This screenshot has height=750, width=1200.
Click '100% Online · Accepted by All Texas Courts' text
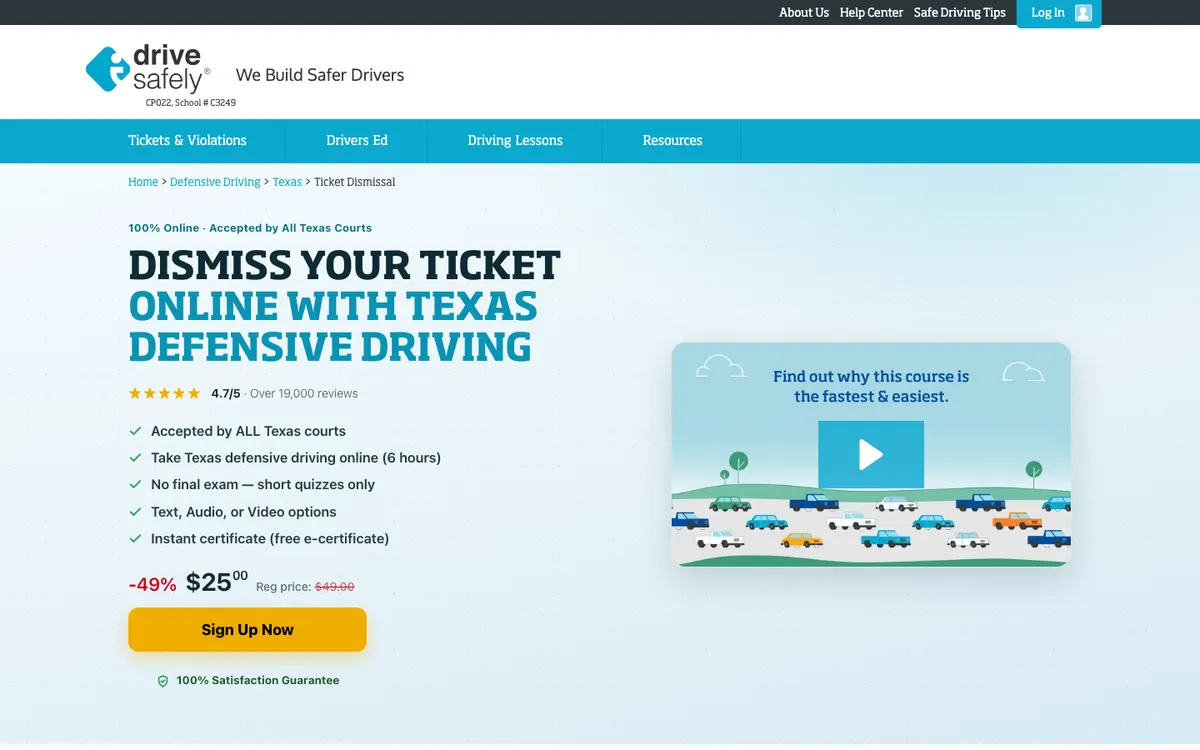coord(250,228)
